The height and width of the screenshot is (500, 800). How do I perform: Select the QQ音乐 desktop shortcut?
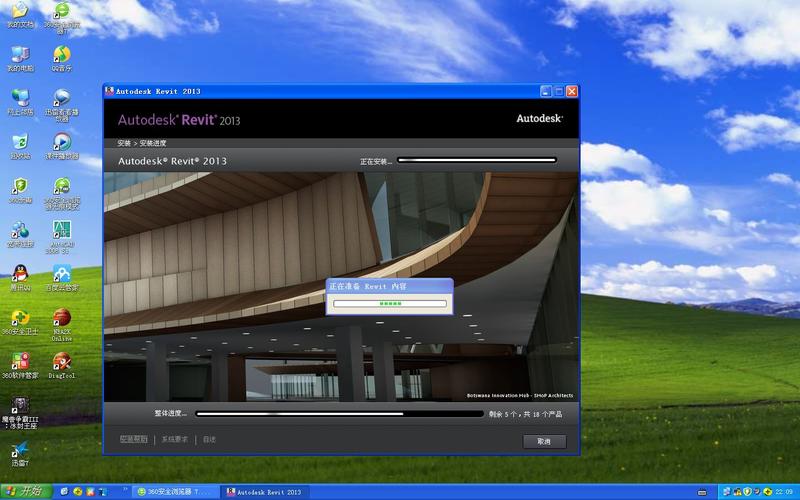point(62,58)
